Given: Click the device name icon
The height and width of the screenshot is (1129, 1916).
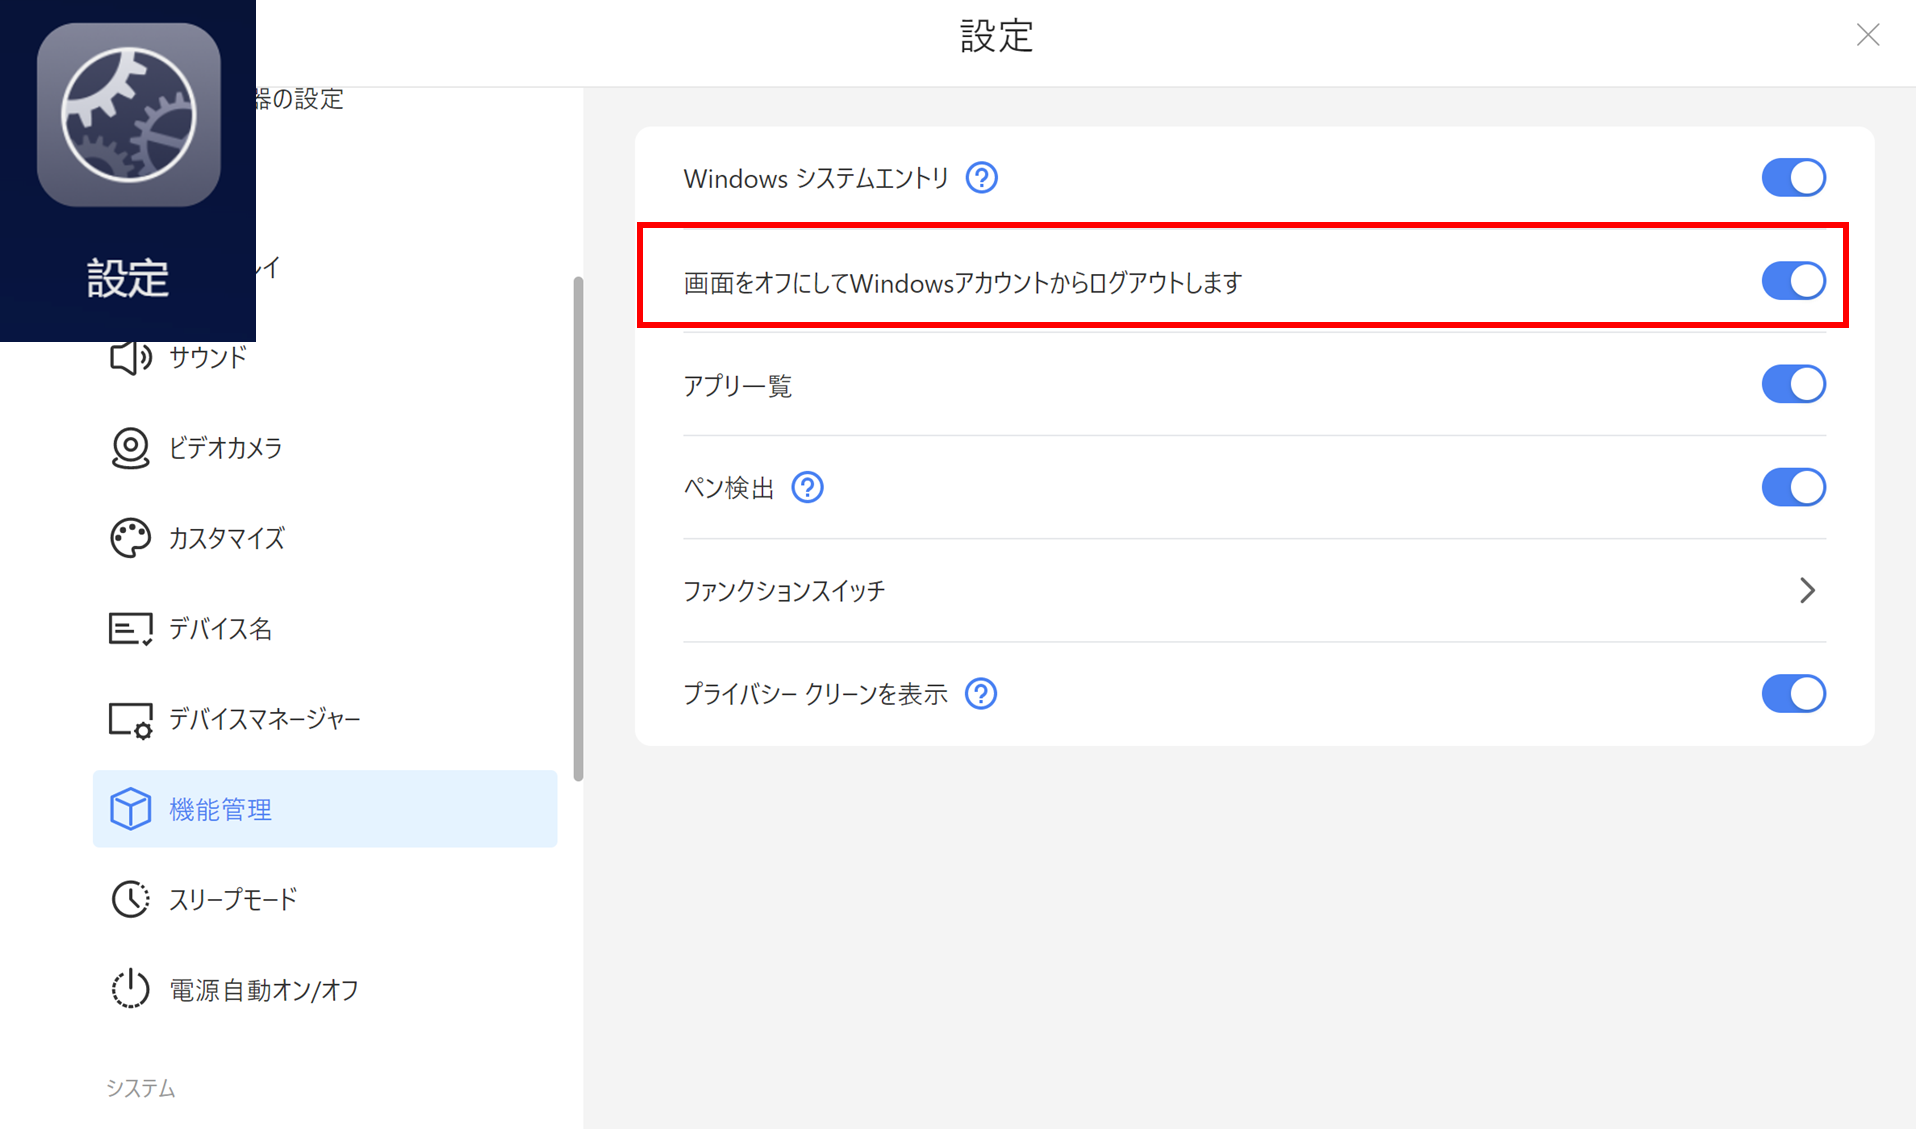Looking at the screenshot, I should (130, 629).
